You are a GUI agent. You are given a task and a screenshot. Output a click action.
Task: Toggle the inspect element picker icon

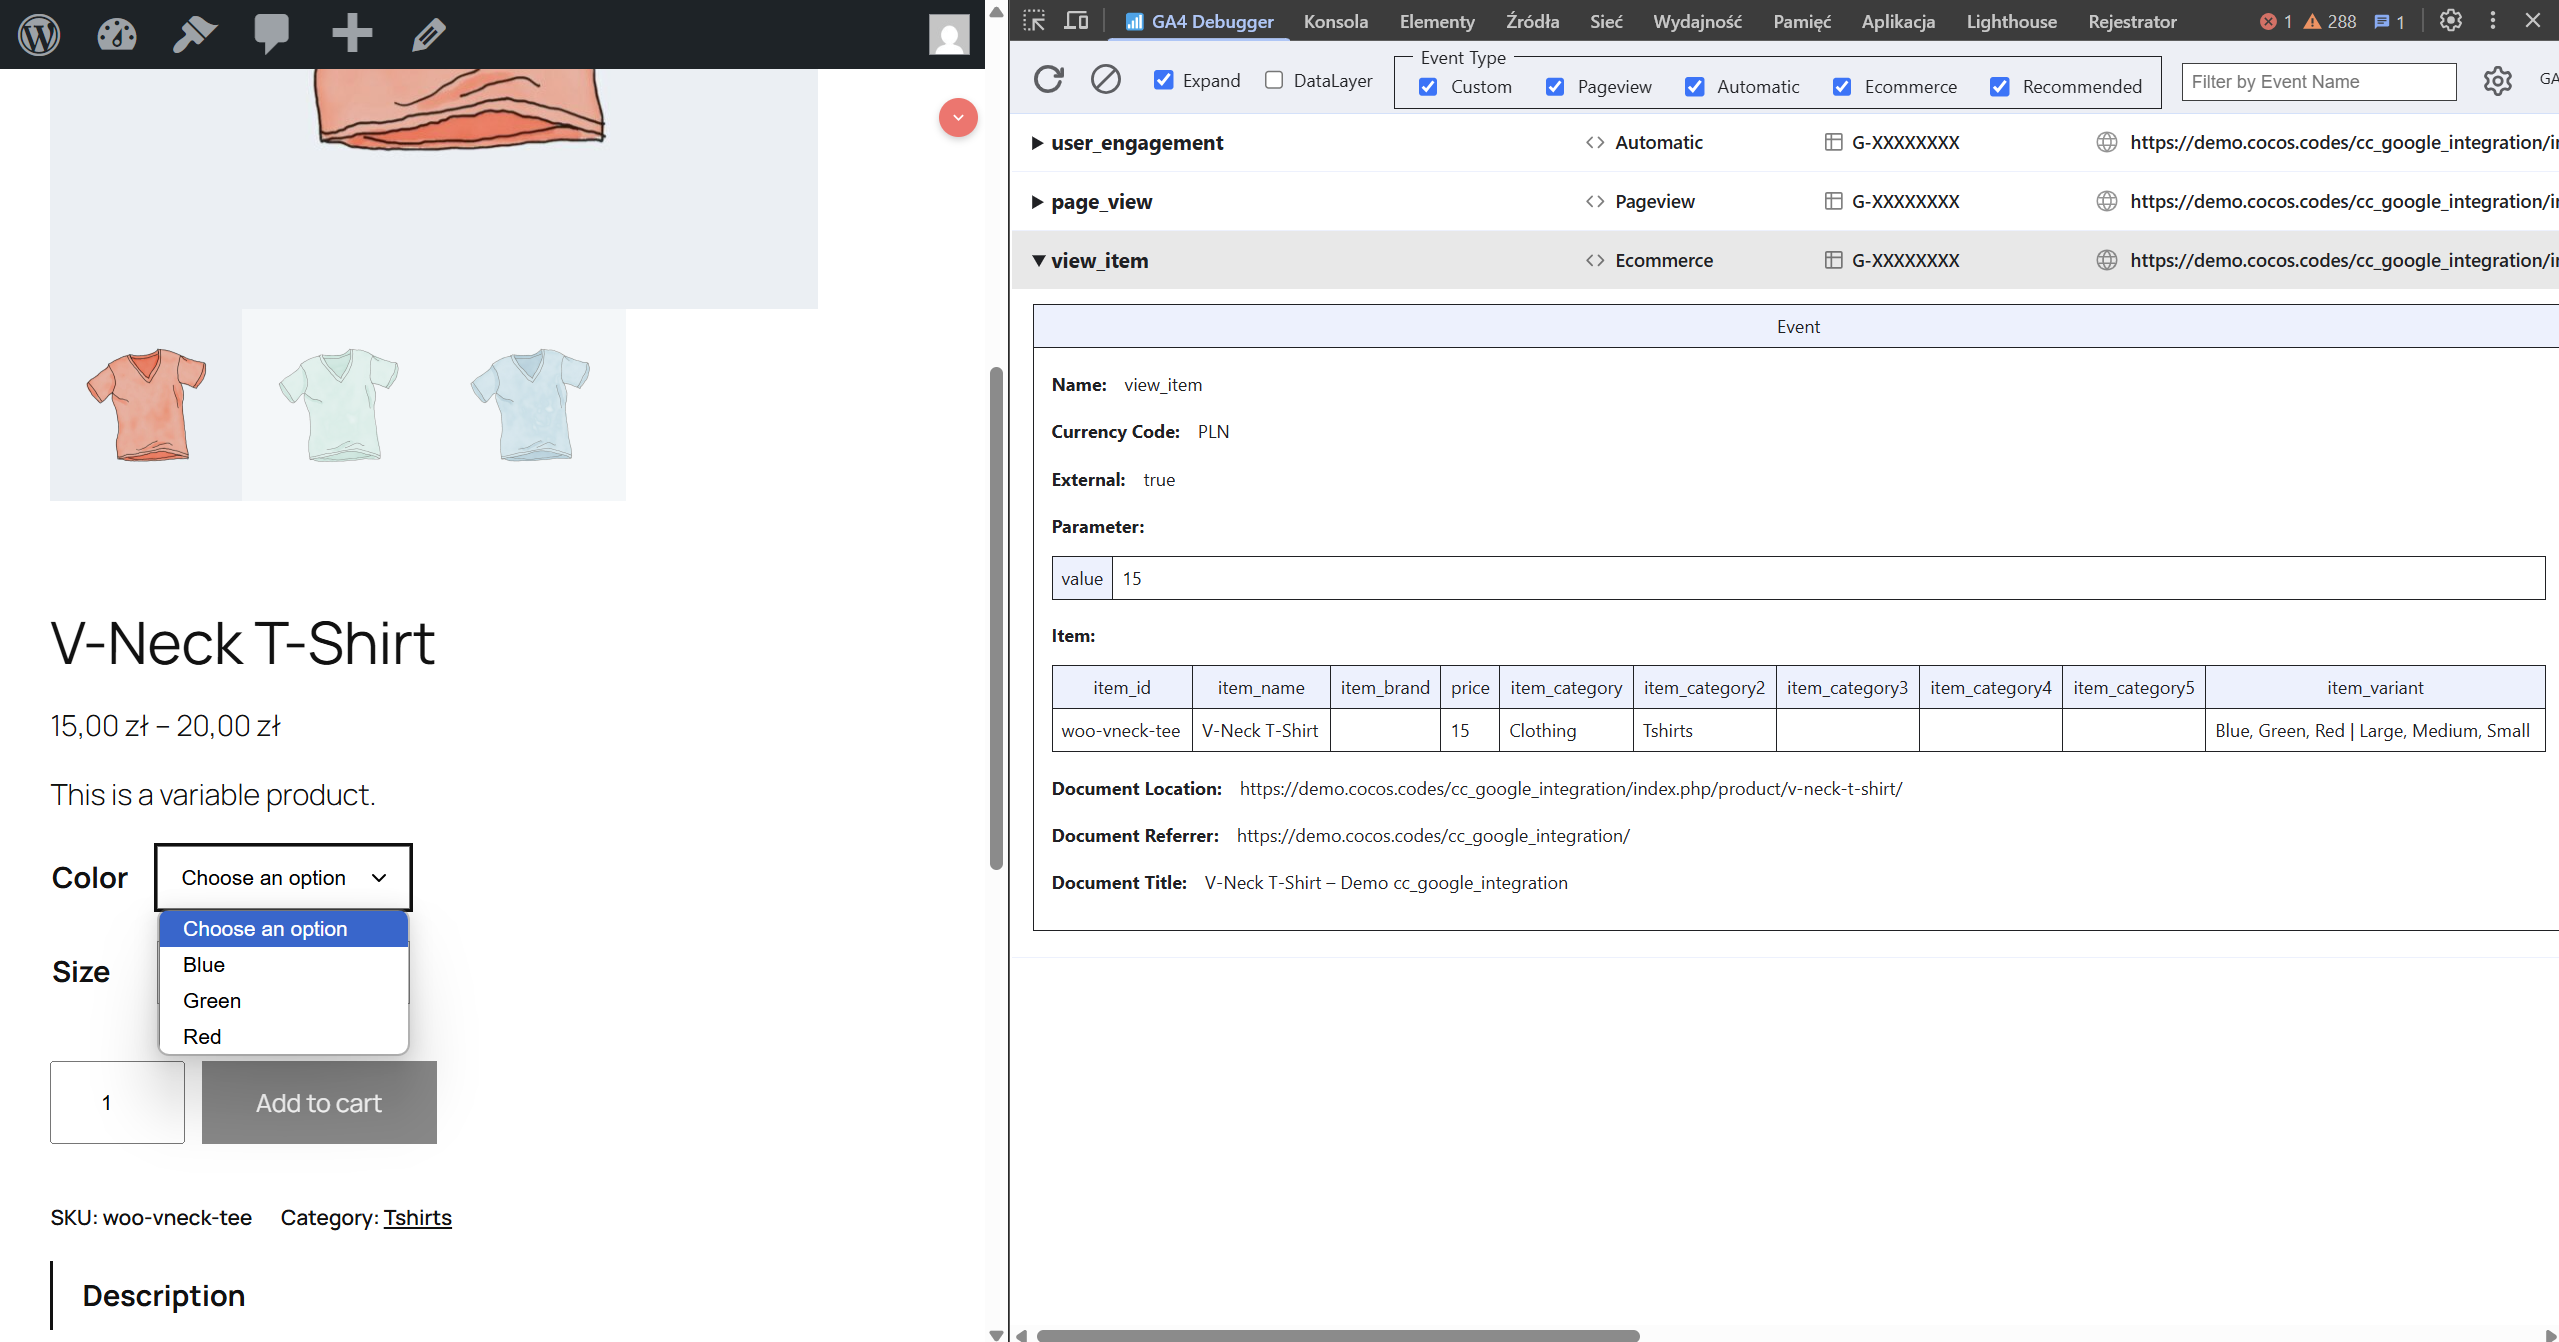click(x=1034, y=20)
